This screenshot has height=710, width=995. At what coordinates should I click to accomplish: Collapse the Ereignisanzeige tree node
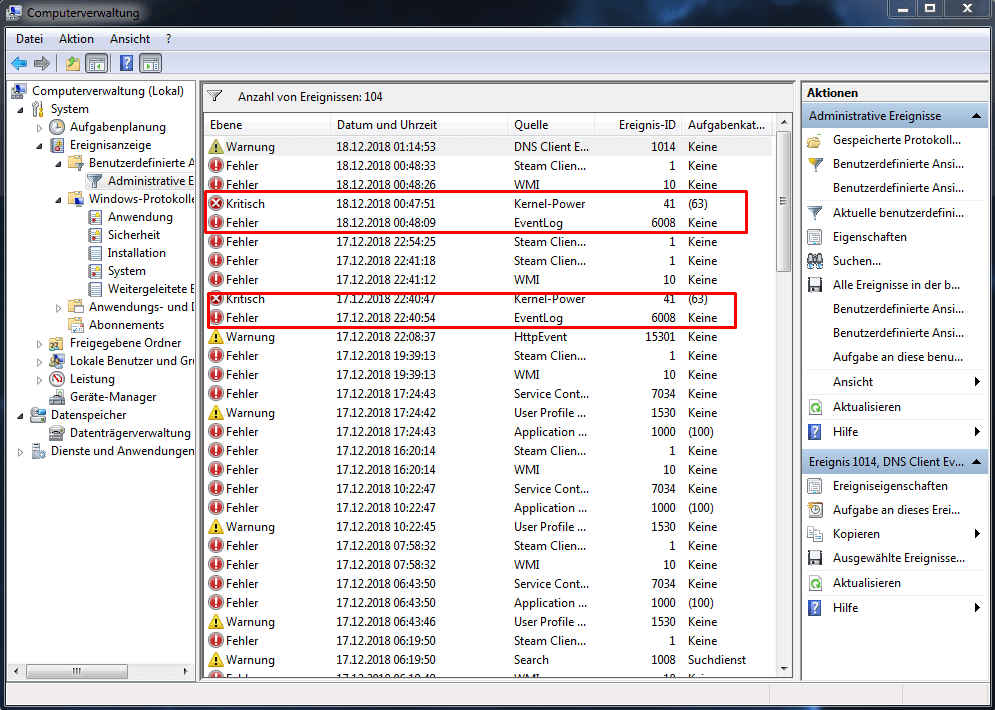39,146
